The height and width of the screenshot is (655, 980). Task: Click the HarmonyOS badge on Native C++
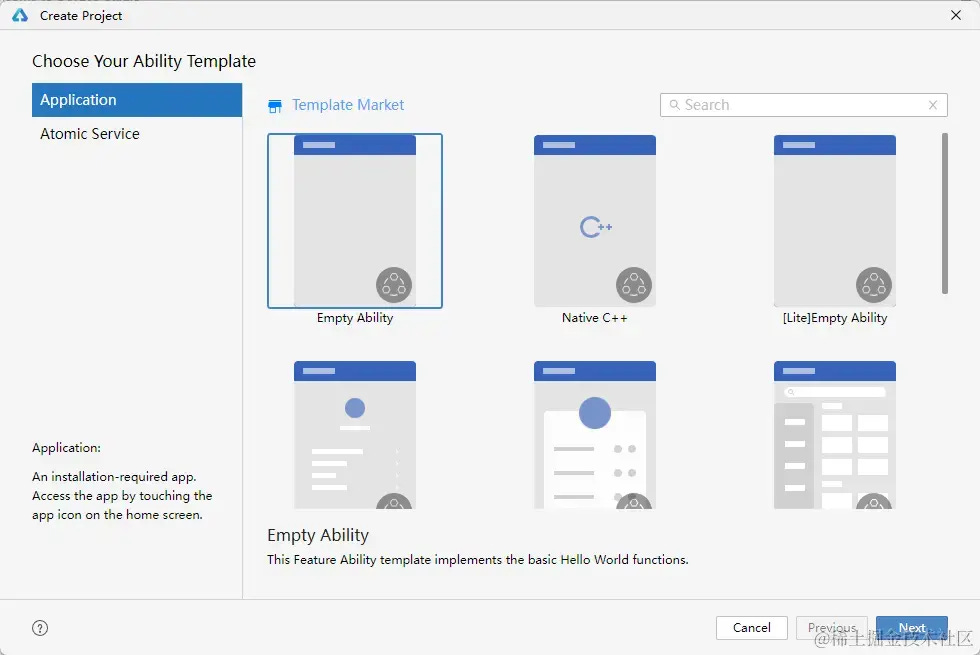click(634, 285)
